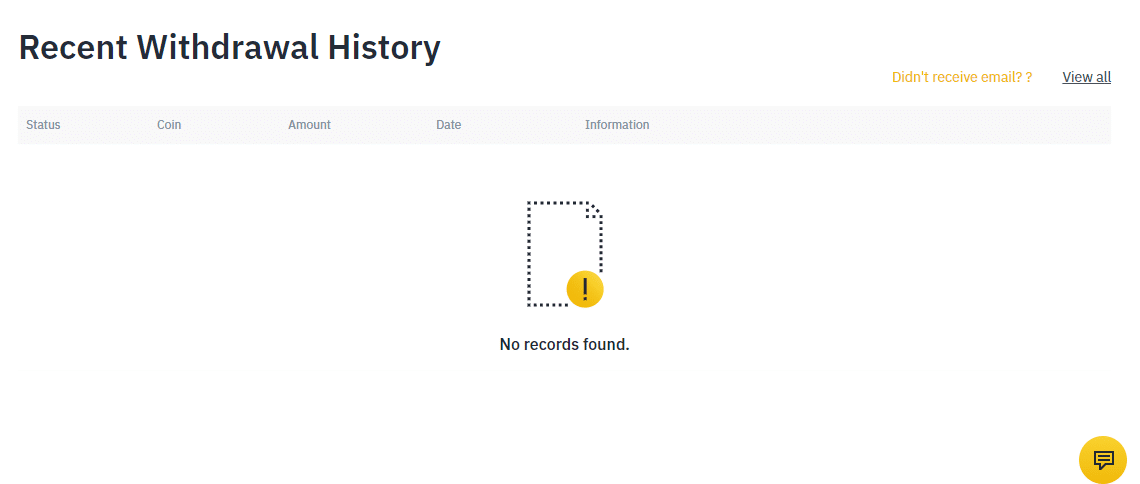Image resolution: width=1140 pixels, height=484 pixels.
Task: Select the Information column header
Action: coord(617,125)
